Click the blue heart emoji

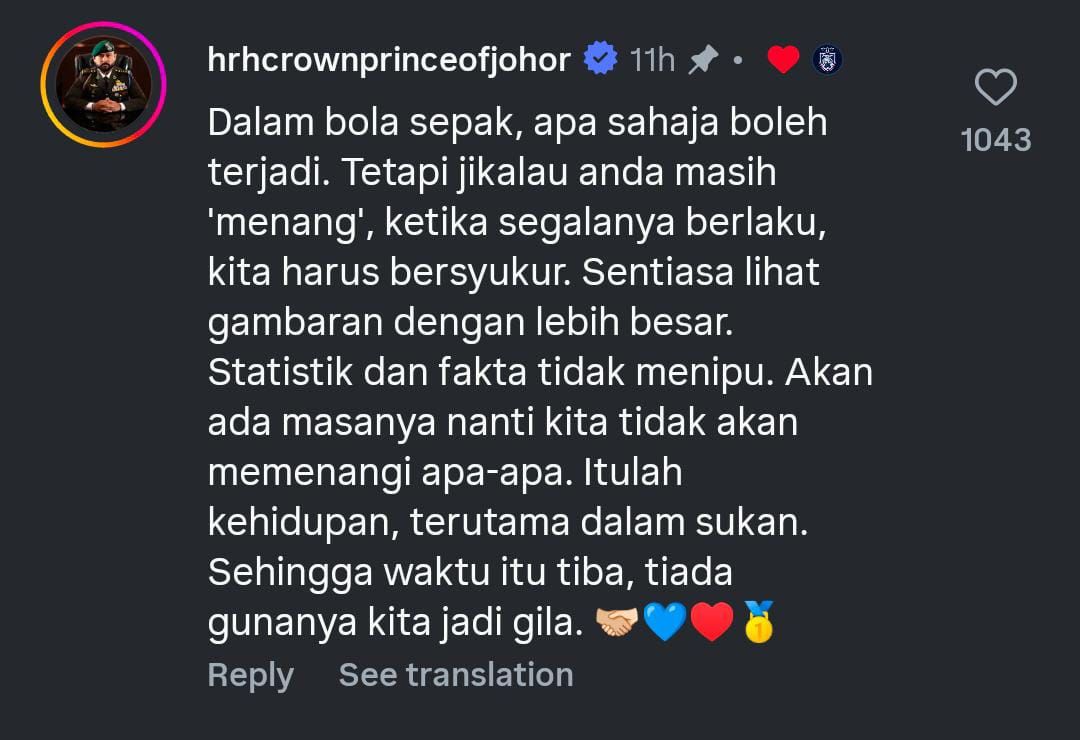(x=665, y=621)
